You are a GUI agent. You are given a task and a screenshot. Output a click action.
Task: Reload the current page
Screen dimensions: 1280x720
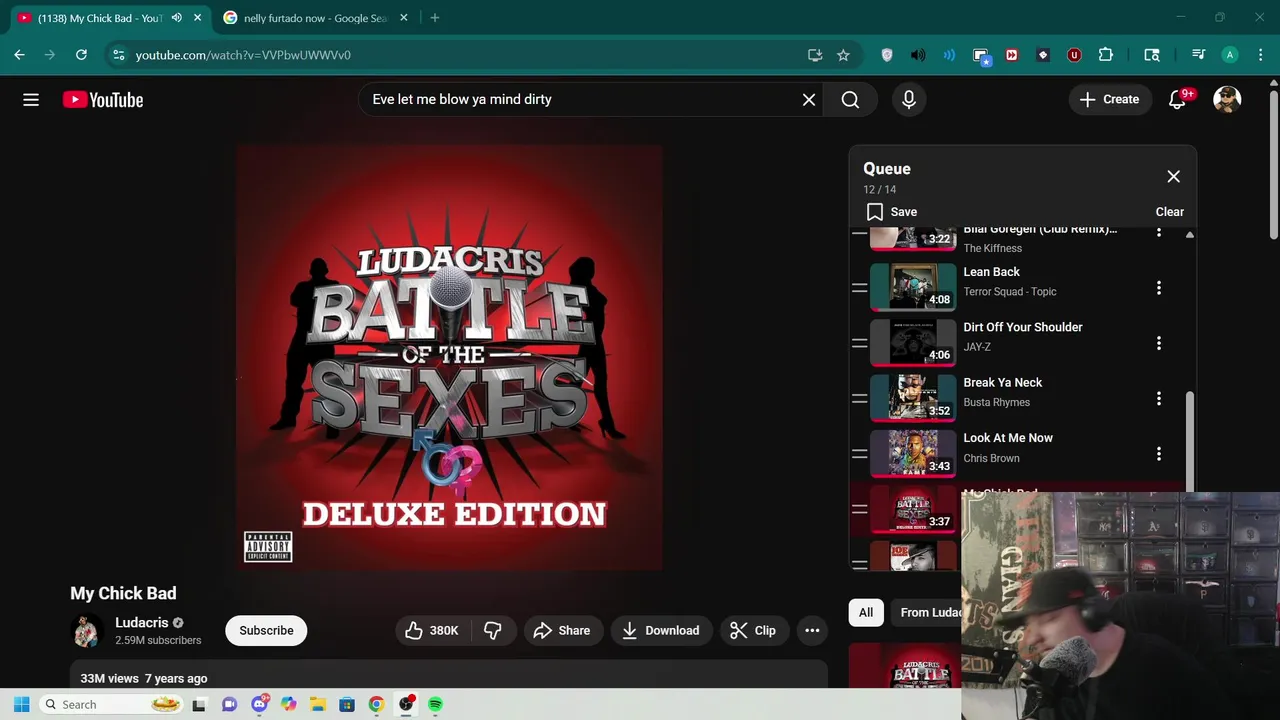(81, 55)
